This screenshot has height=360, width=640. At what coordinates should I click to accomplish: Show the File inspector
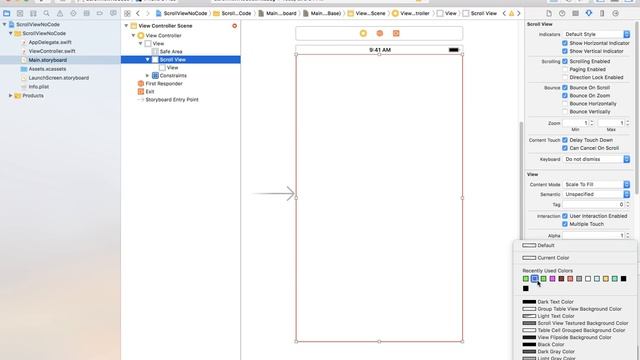[549, 13]
